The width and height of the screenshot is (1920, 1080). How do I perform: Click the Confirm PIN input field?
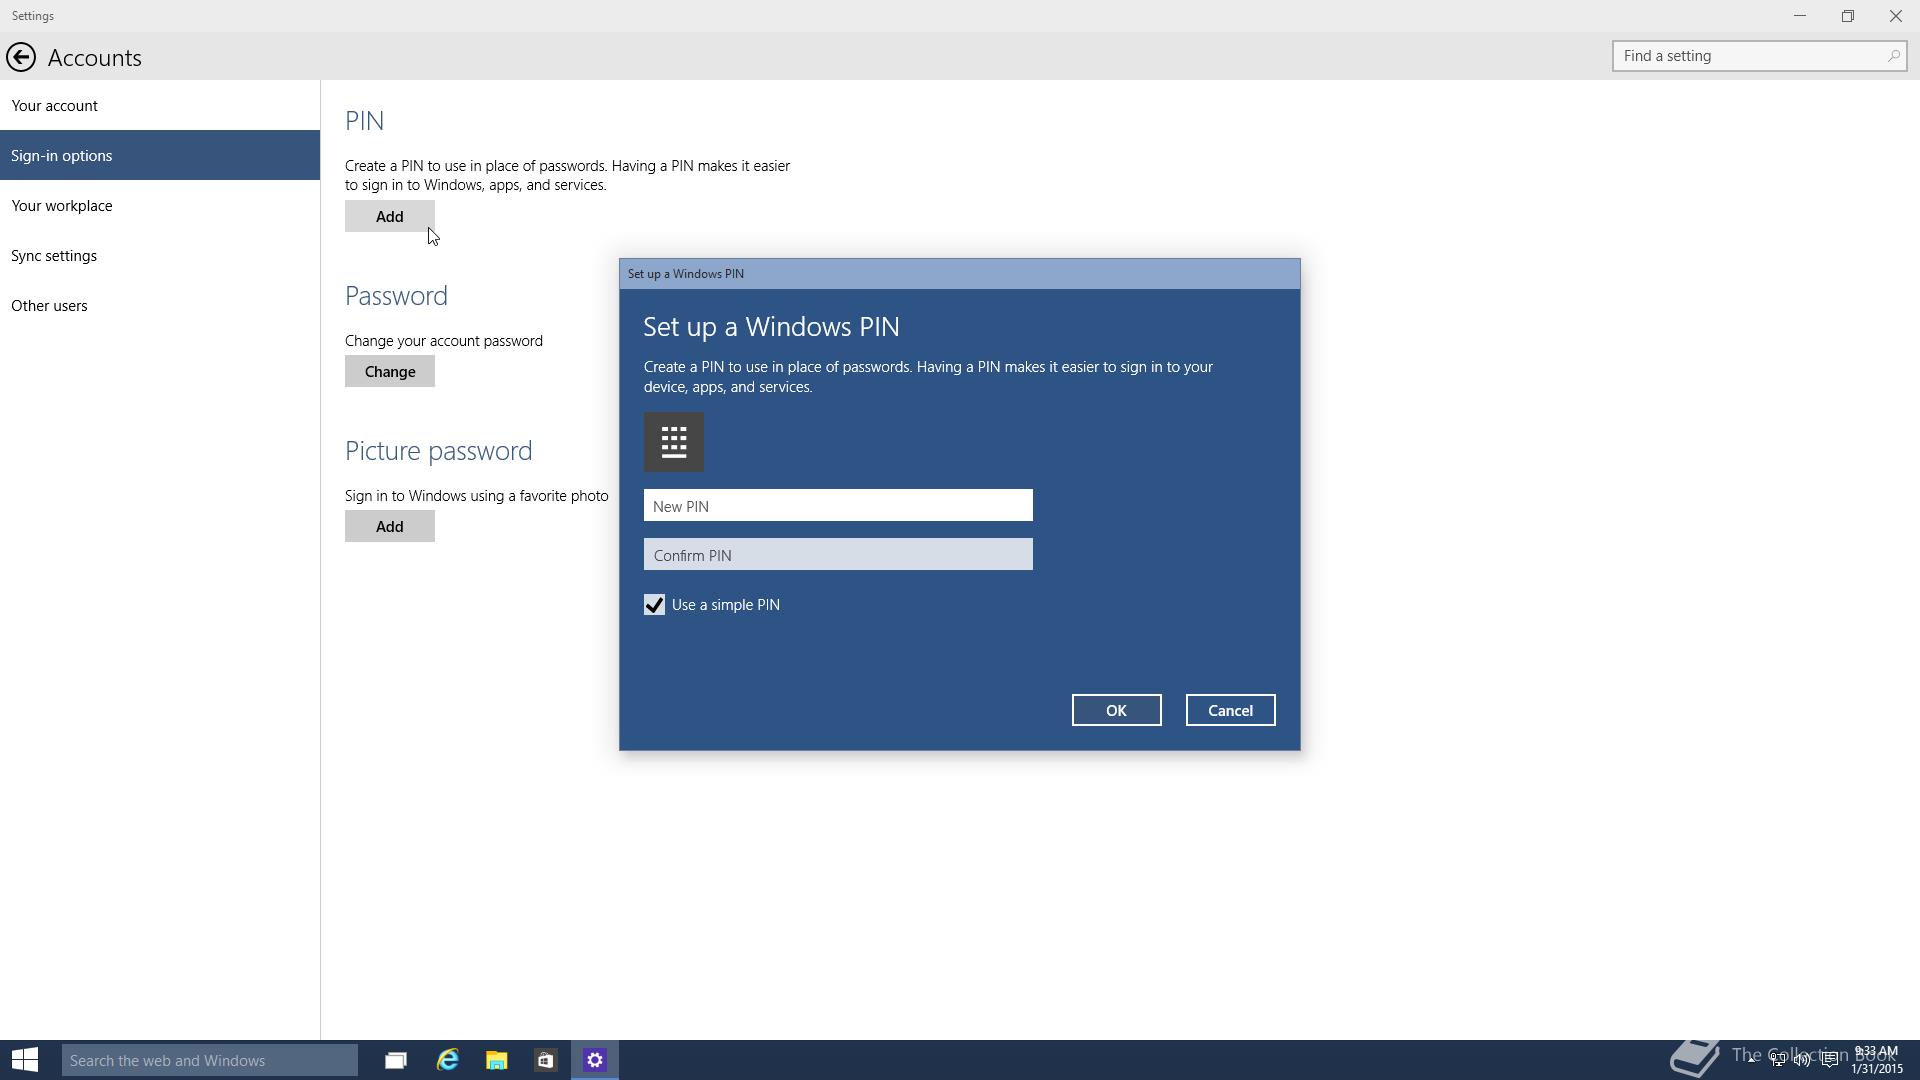pos(838,554)
